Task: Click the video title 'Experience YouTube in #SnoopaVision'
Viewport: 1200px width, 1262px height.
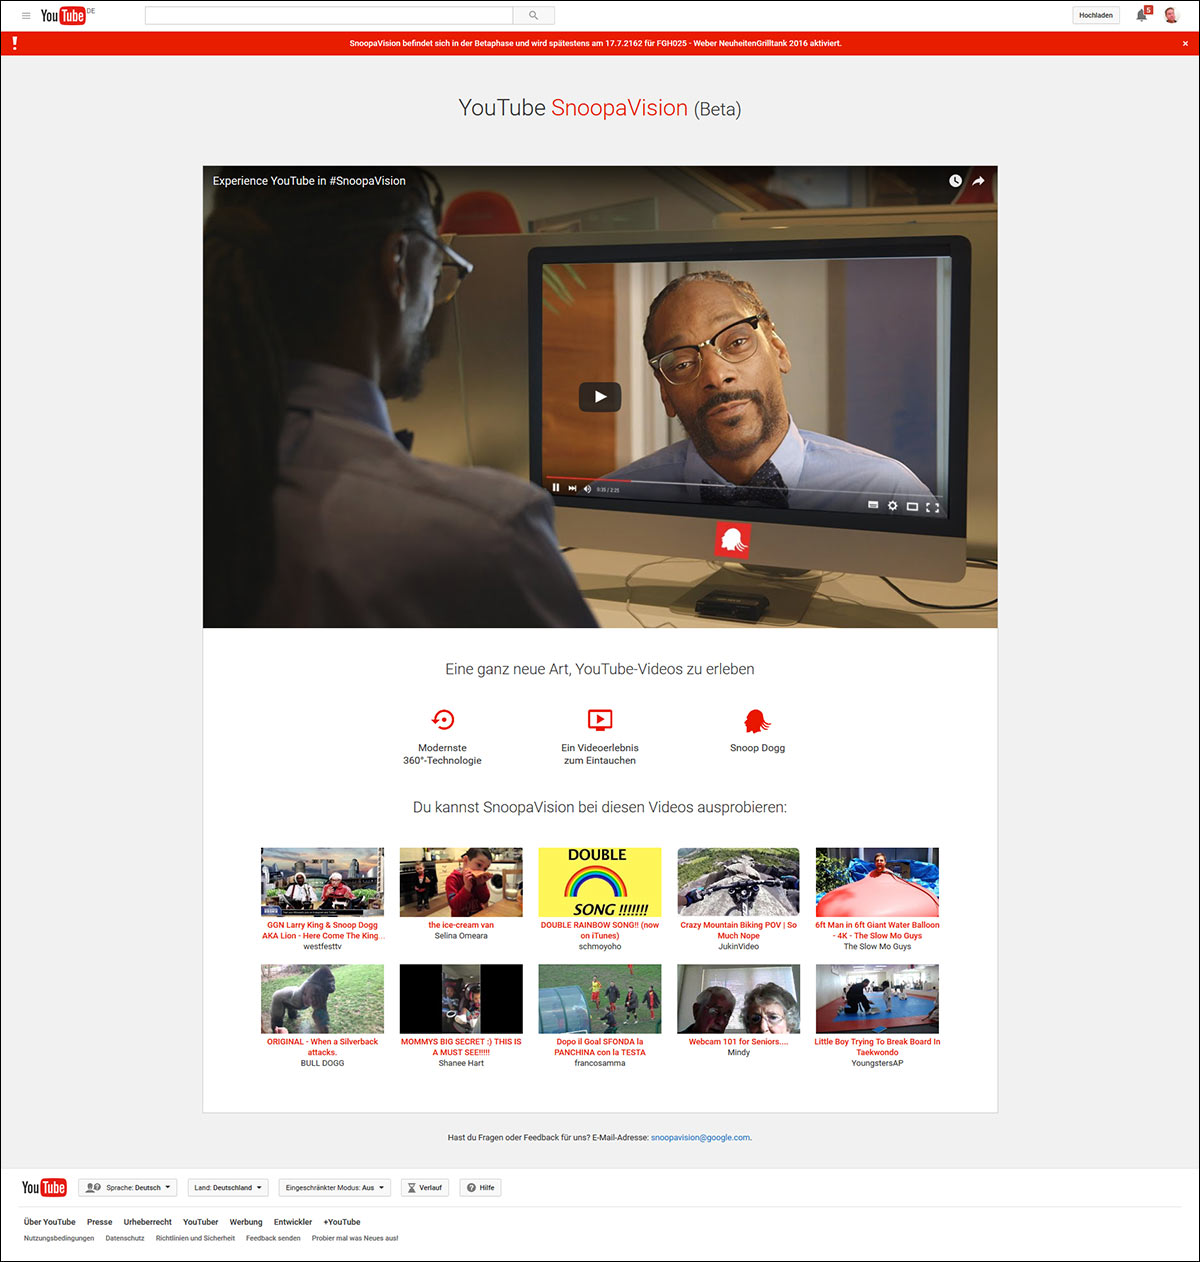Action: [309, 181]
